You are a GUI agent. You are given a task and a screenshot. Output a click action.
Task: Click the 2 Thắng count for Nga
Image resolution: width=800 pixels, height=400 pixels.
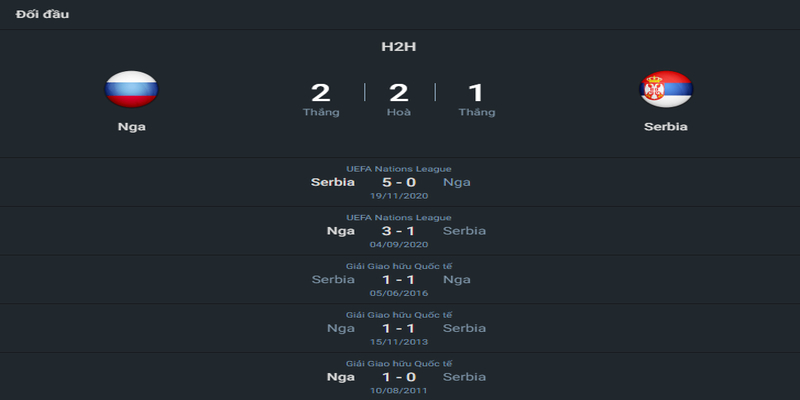[x=321, y=99]
